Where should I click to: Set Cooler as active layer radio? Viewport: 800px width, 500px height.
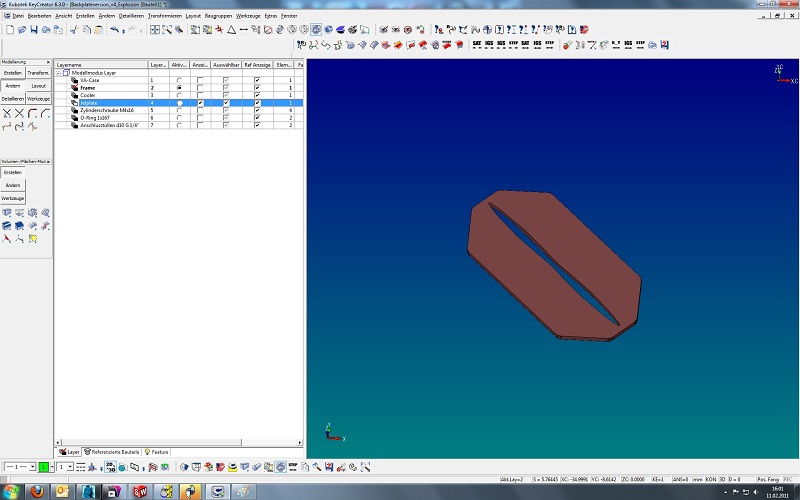pyautogui.click(x=179, y=95)
